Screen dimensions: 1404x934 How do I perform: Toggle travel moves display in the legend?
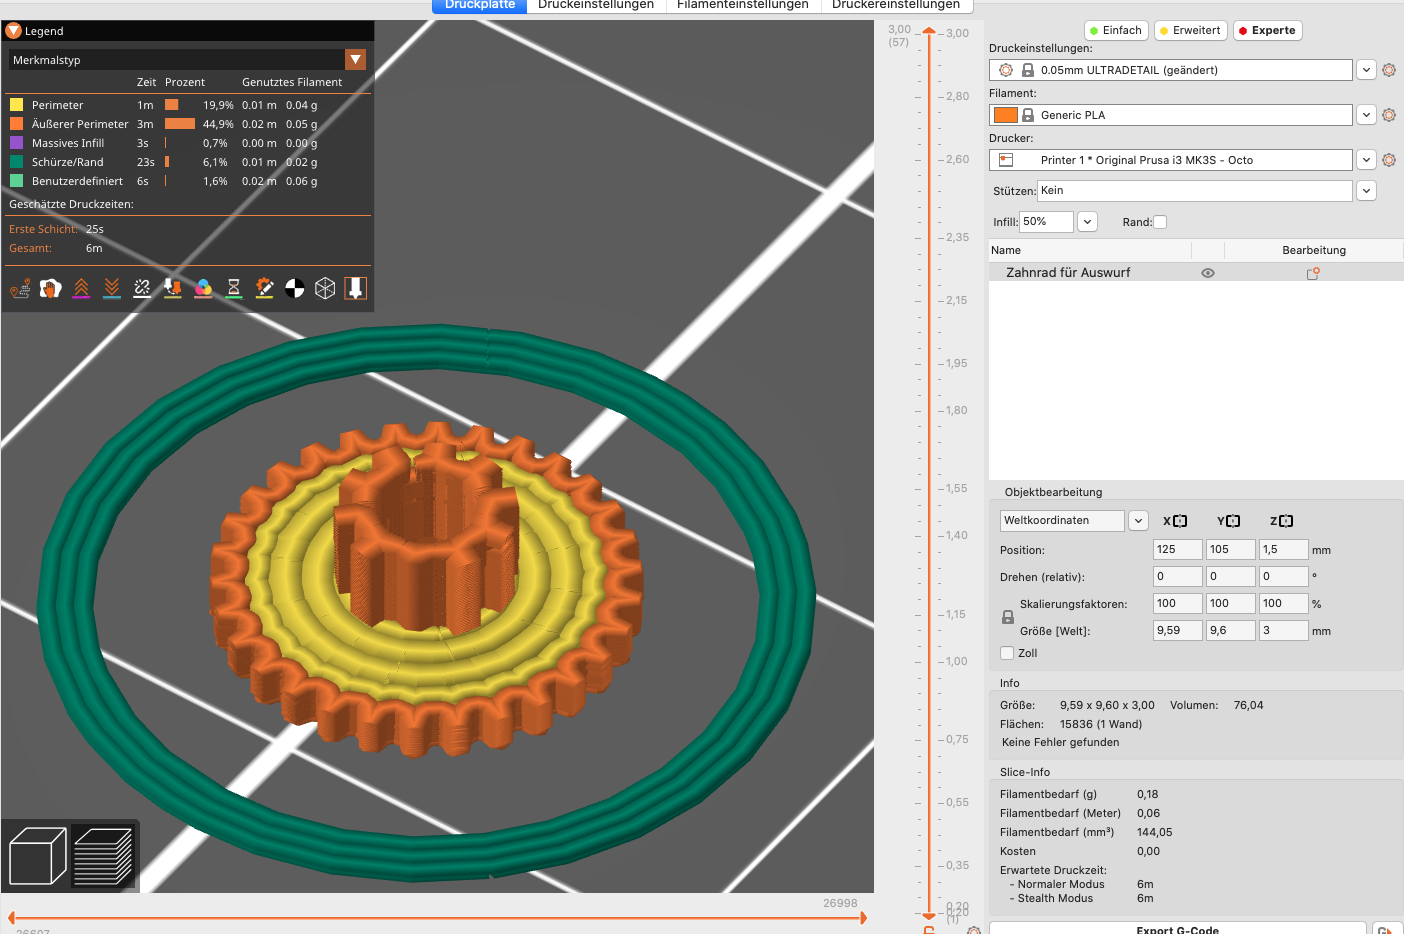[x=20, y=288]
